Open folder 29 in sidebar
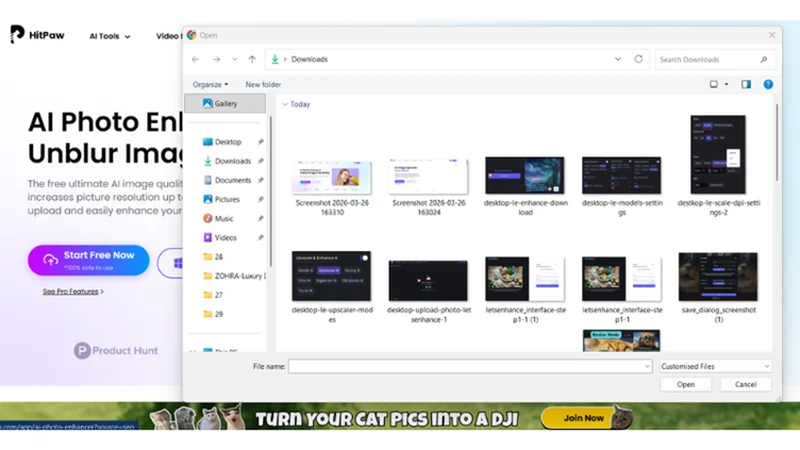Image resolution: width=800 pixels, height=450 pixels. pos(213,314)
